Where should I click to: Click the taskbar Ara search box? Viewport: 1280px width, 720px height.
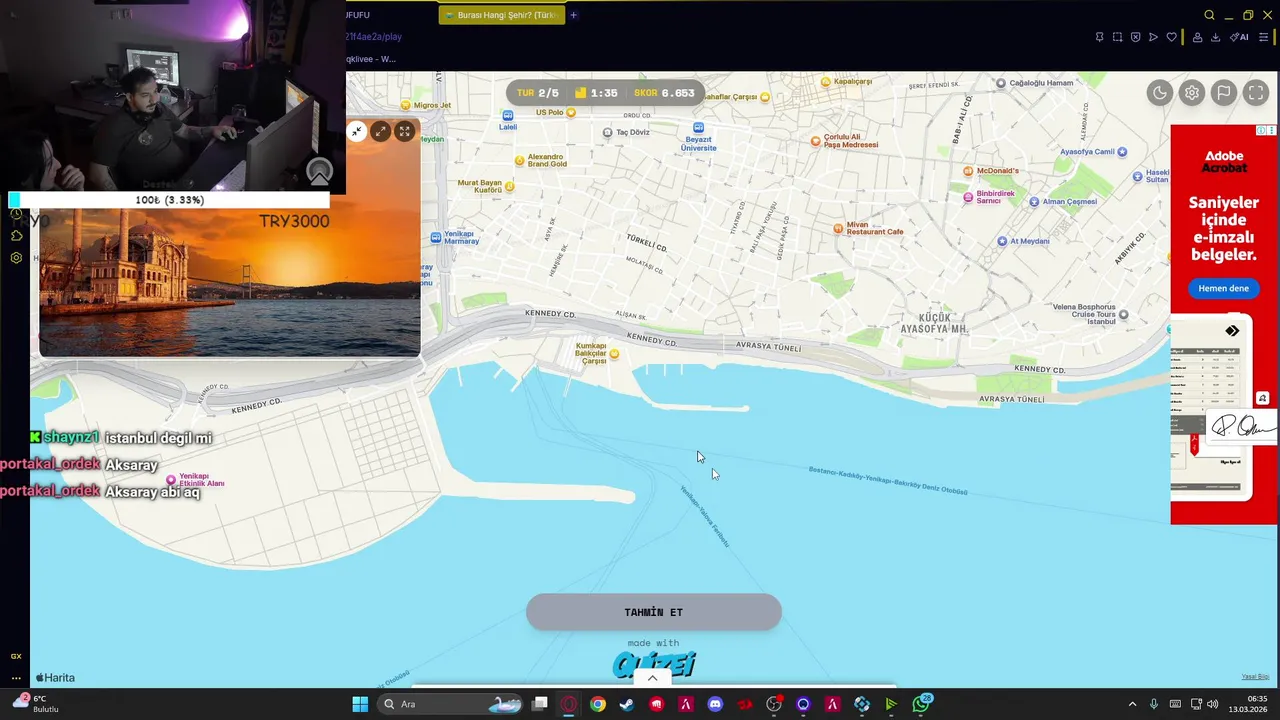point(450,704)
